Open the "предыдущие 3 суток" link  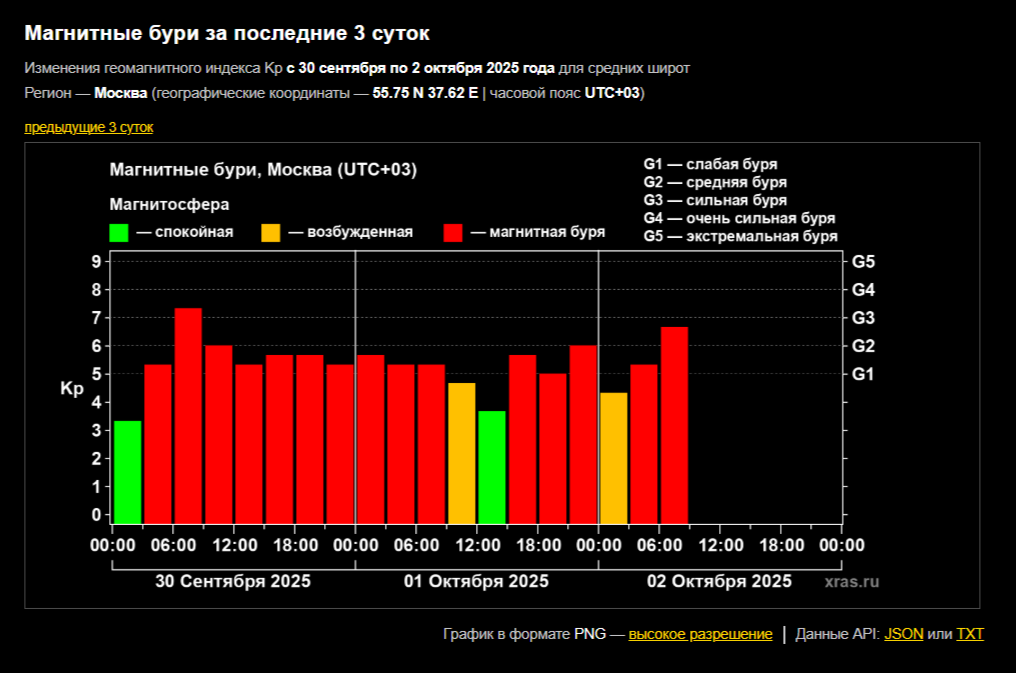[x=88, y=127]
